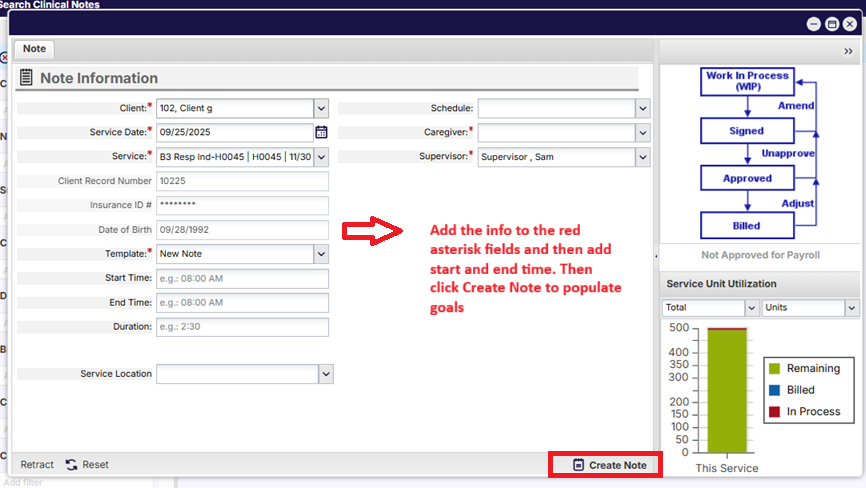Switch to the Note tab
This screenshot has width=866, height=488.
click(x=34, y=49)
